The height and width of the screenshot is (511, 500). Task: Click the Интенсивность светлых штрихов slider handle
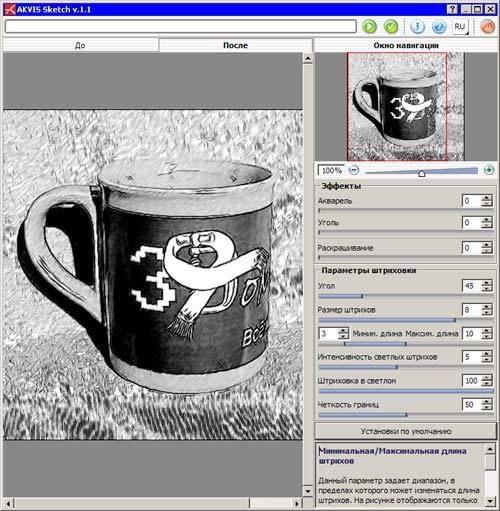click(397, 367)
